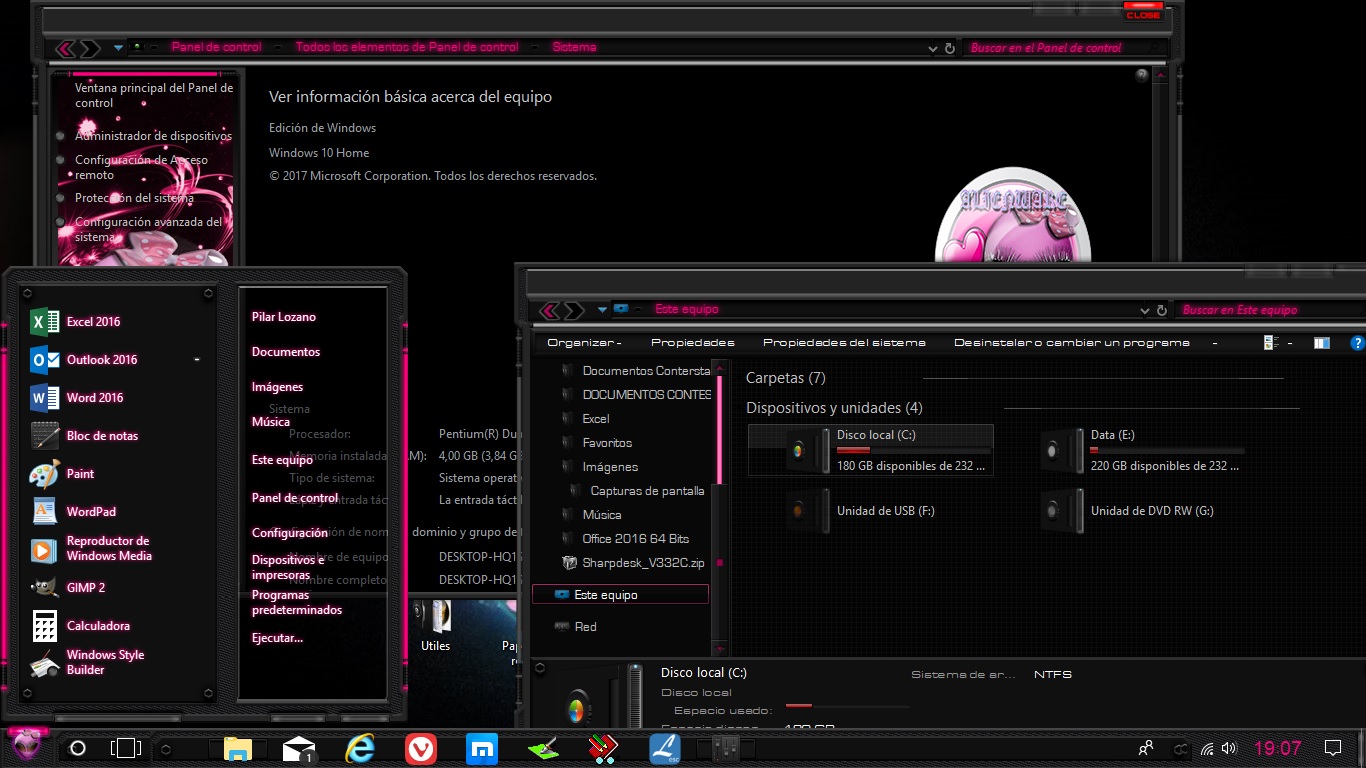Image resolution: width=1366 pixels, height=768 pixels.
Task: Open WordPad from the Start list
Action: tap(73, 512)
